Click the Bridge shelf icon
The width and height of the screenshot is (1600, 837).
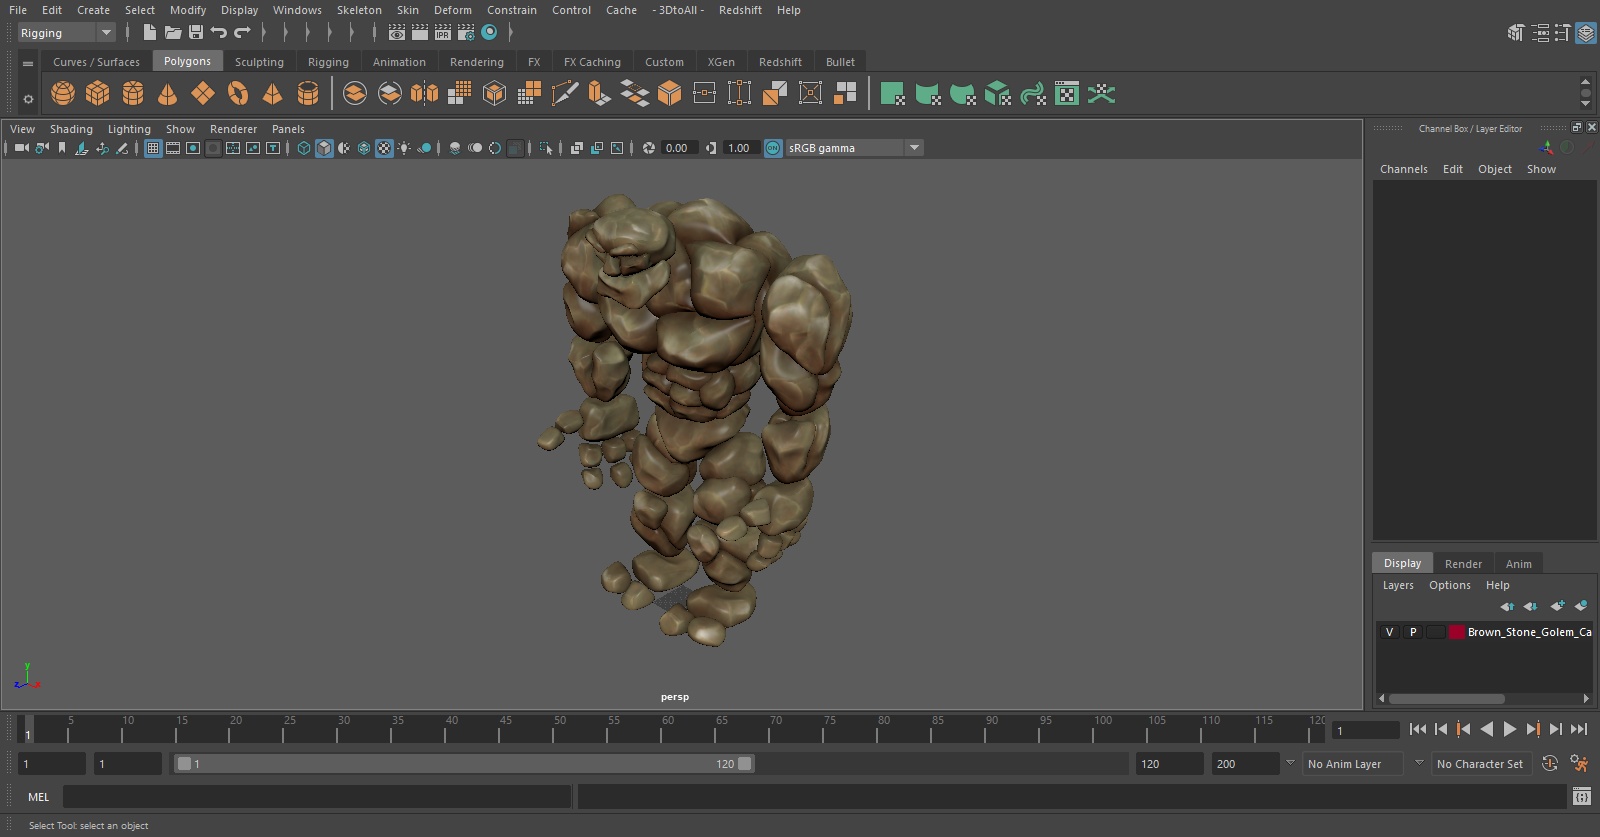coord(634,94)
